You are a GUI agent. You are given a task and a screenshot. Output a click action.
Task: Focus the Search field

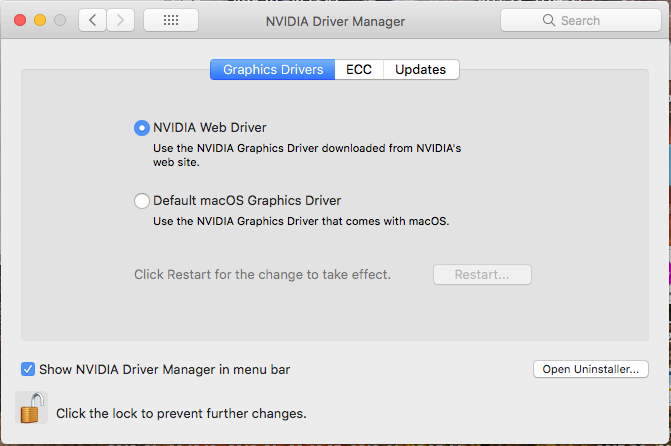581,20
